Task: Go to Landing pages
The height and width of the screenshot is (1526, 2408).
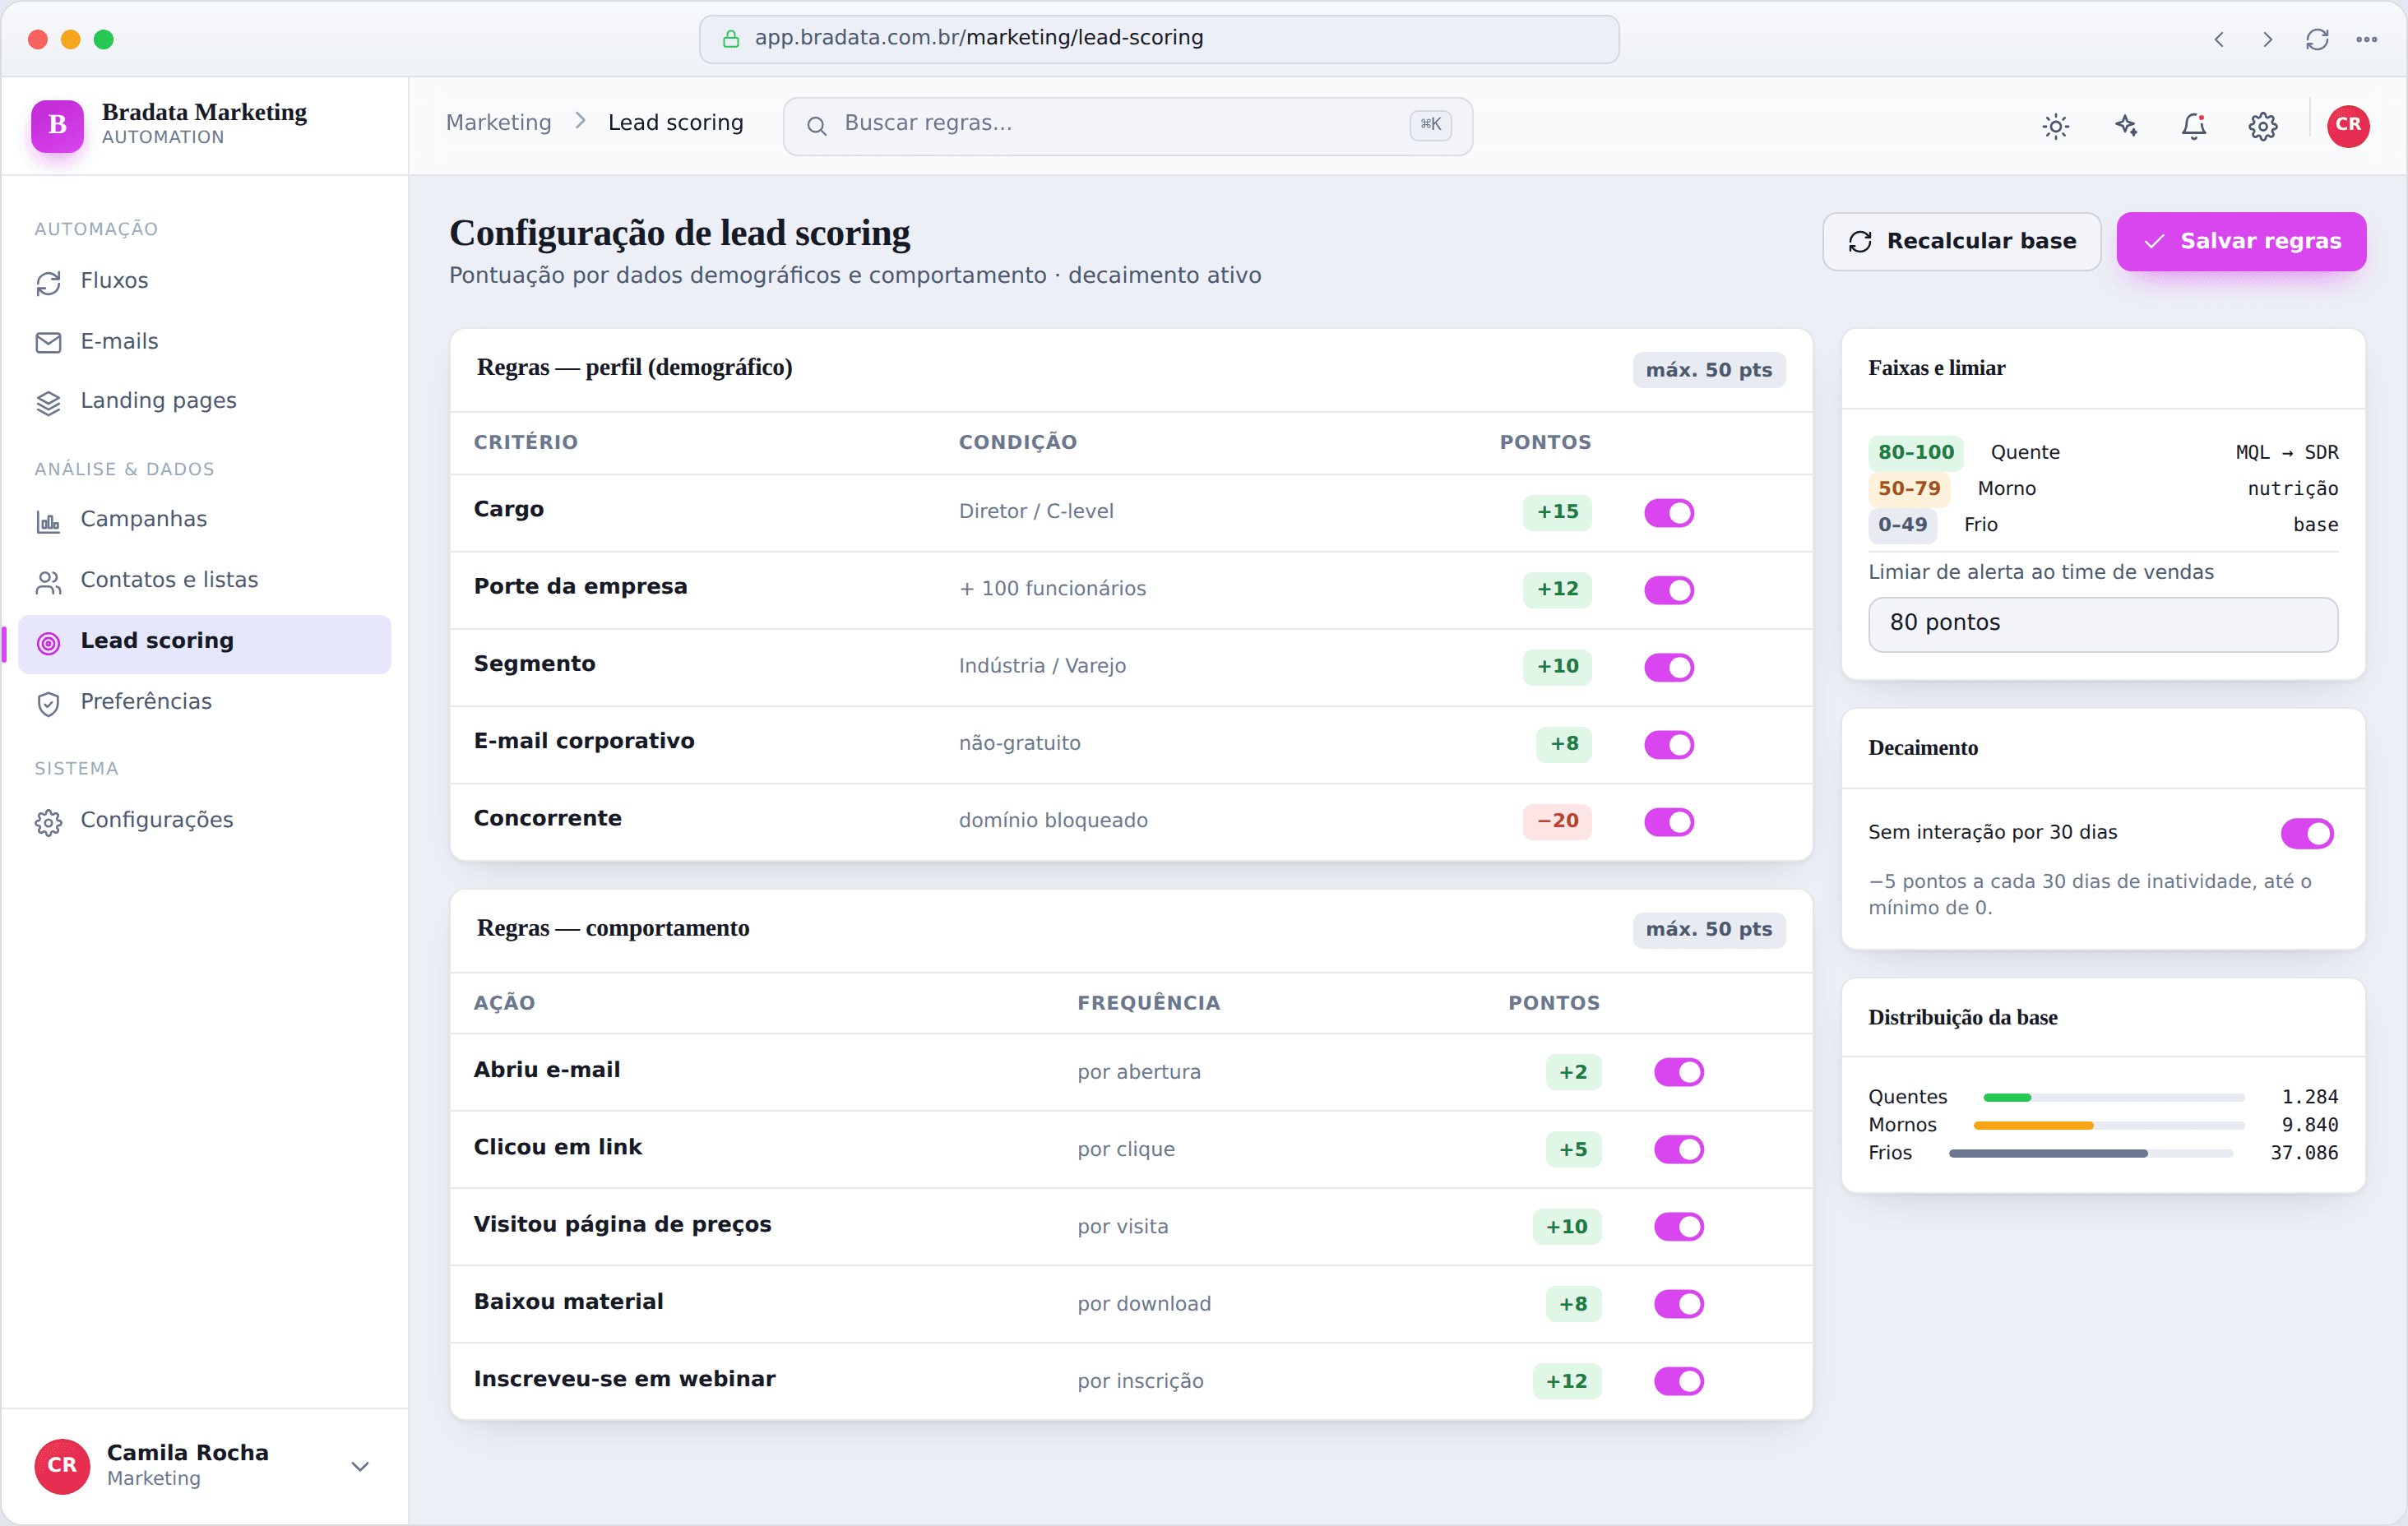Action: 204,402
